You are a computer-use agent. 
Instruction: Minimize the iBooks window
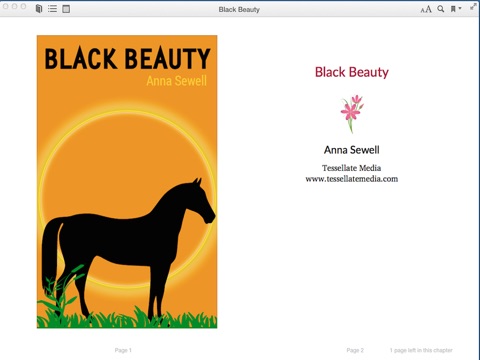tap(14, 6)
